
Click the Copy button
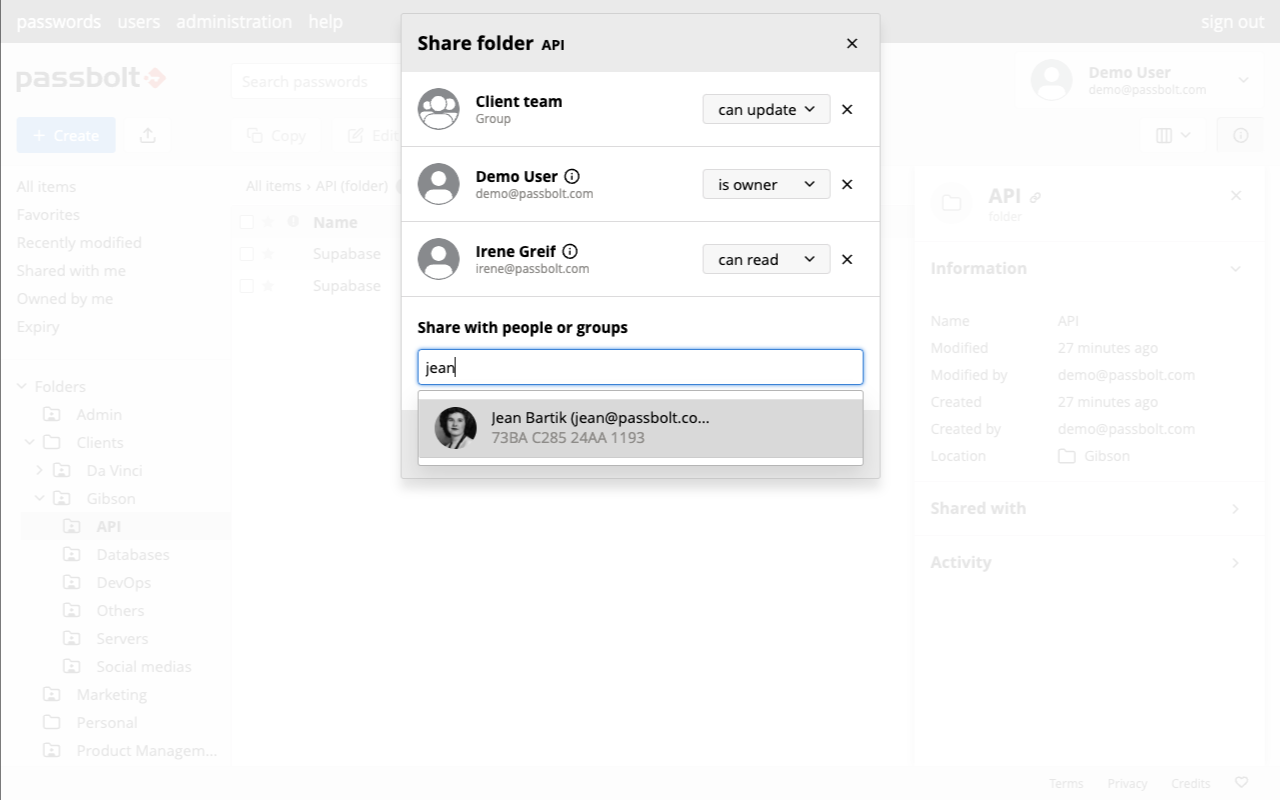tap(276, 135)
